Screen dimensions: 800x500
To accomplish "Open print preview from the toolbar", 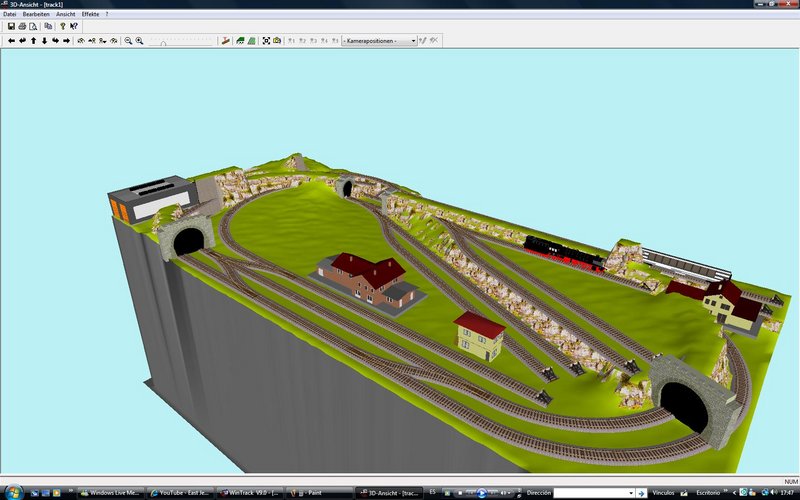I will point(33,26).
